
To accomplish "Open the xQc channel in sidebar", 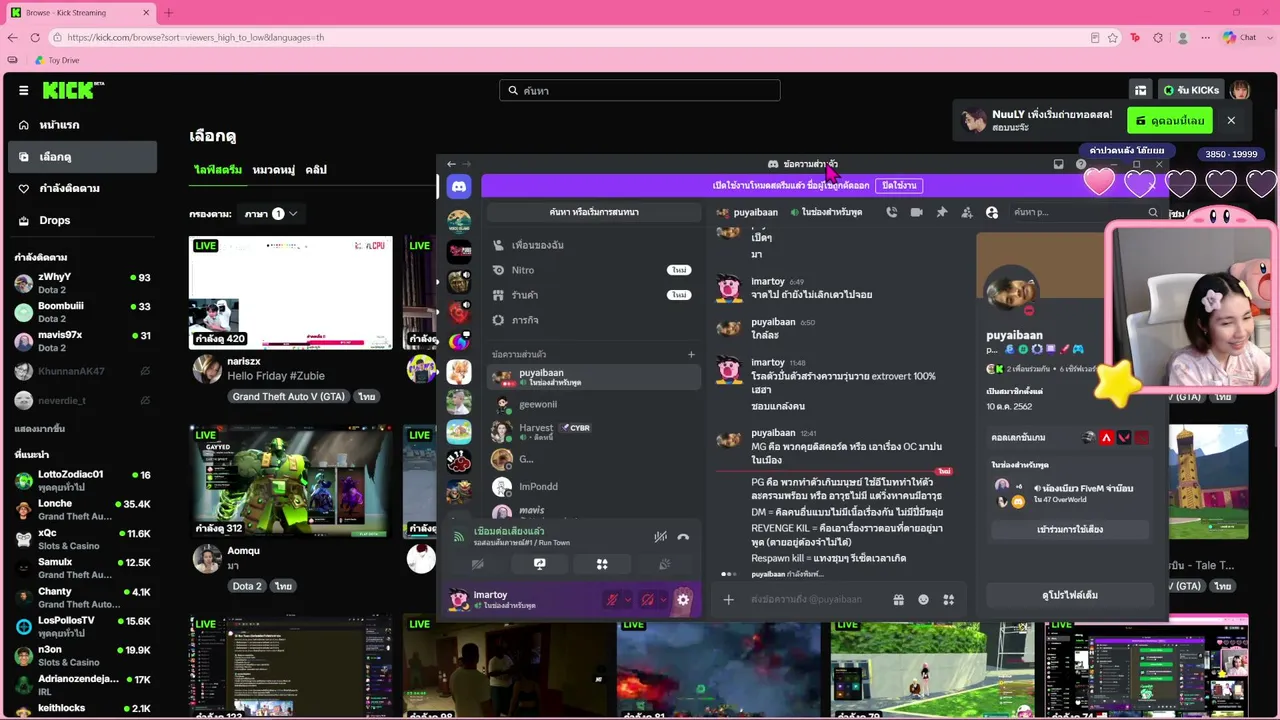I will coord(82,539).
